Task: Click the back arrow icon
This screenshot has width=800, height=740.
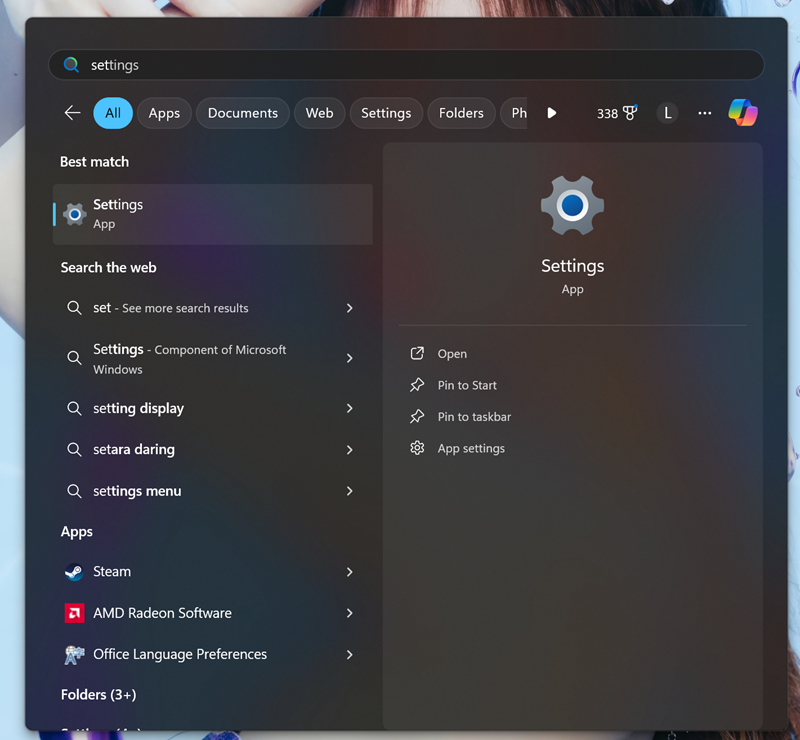Action: [x=72, y=113]
